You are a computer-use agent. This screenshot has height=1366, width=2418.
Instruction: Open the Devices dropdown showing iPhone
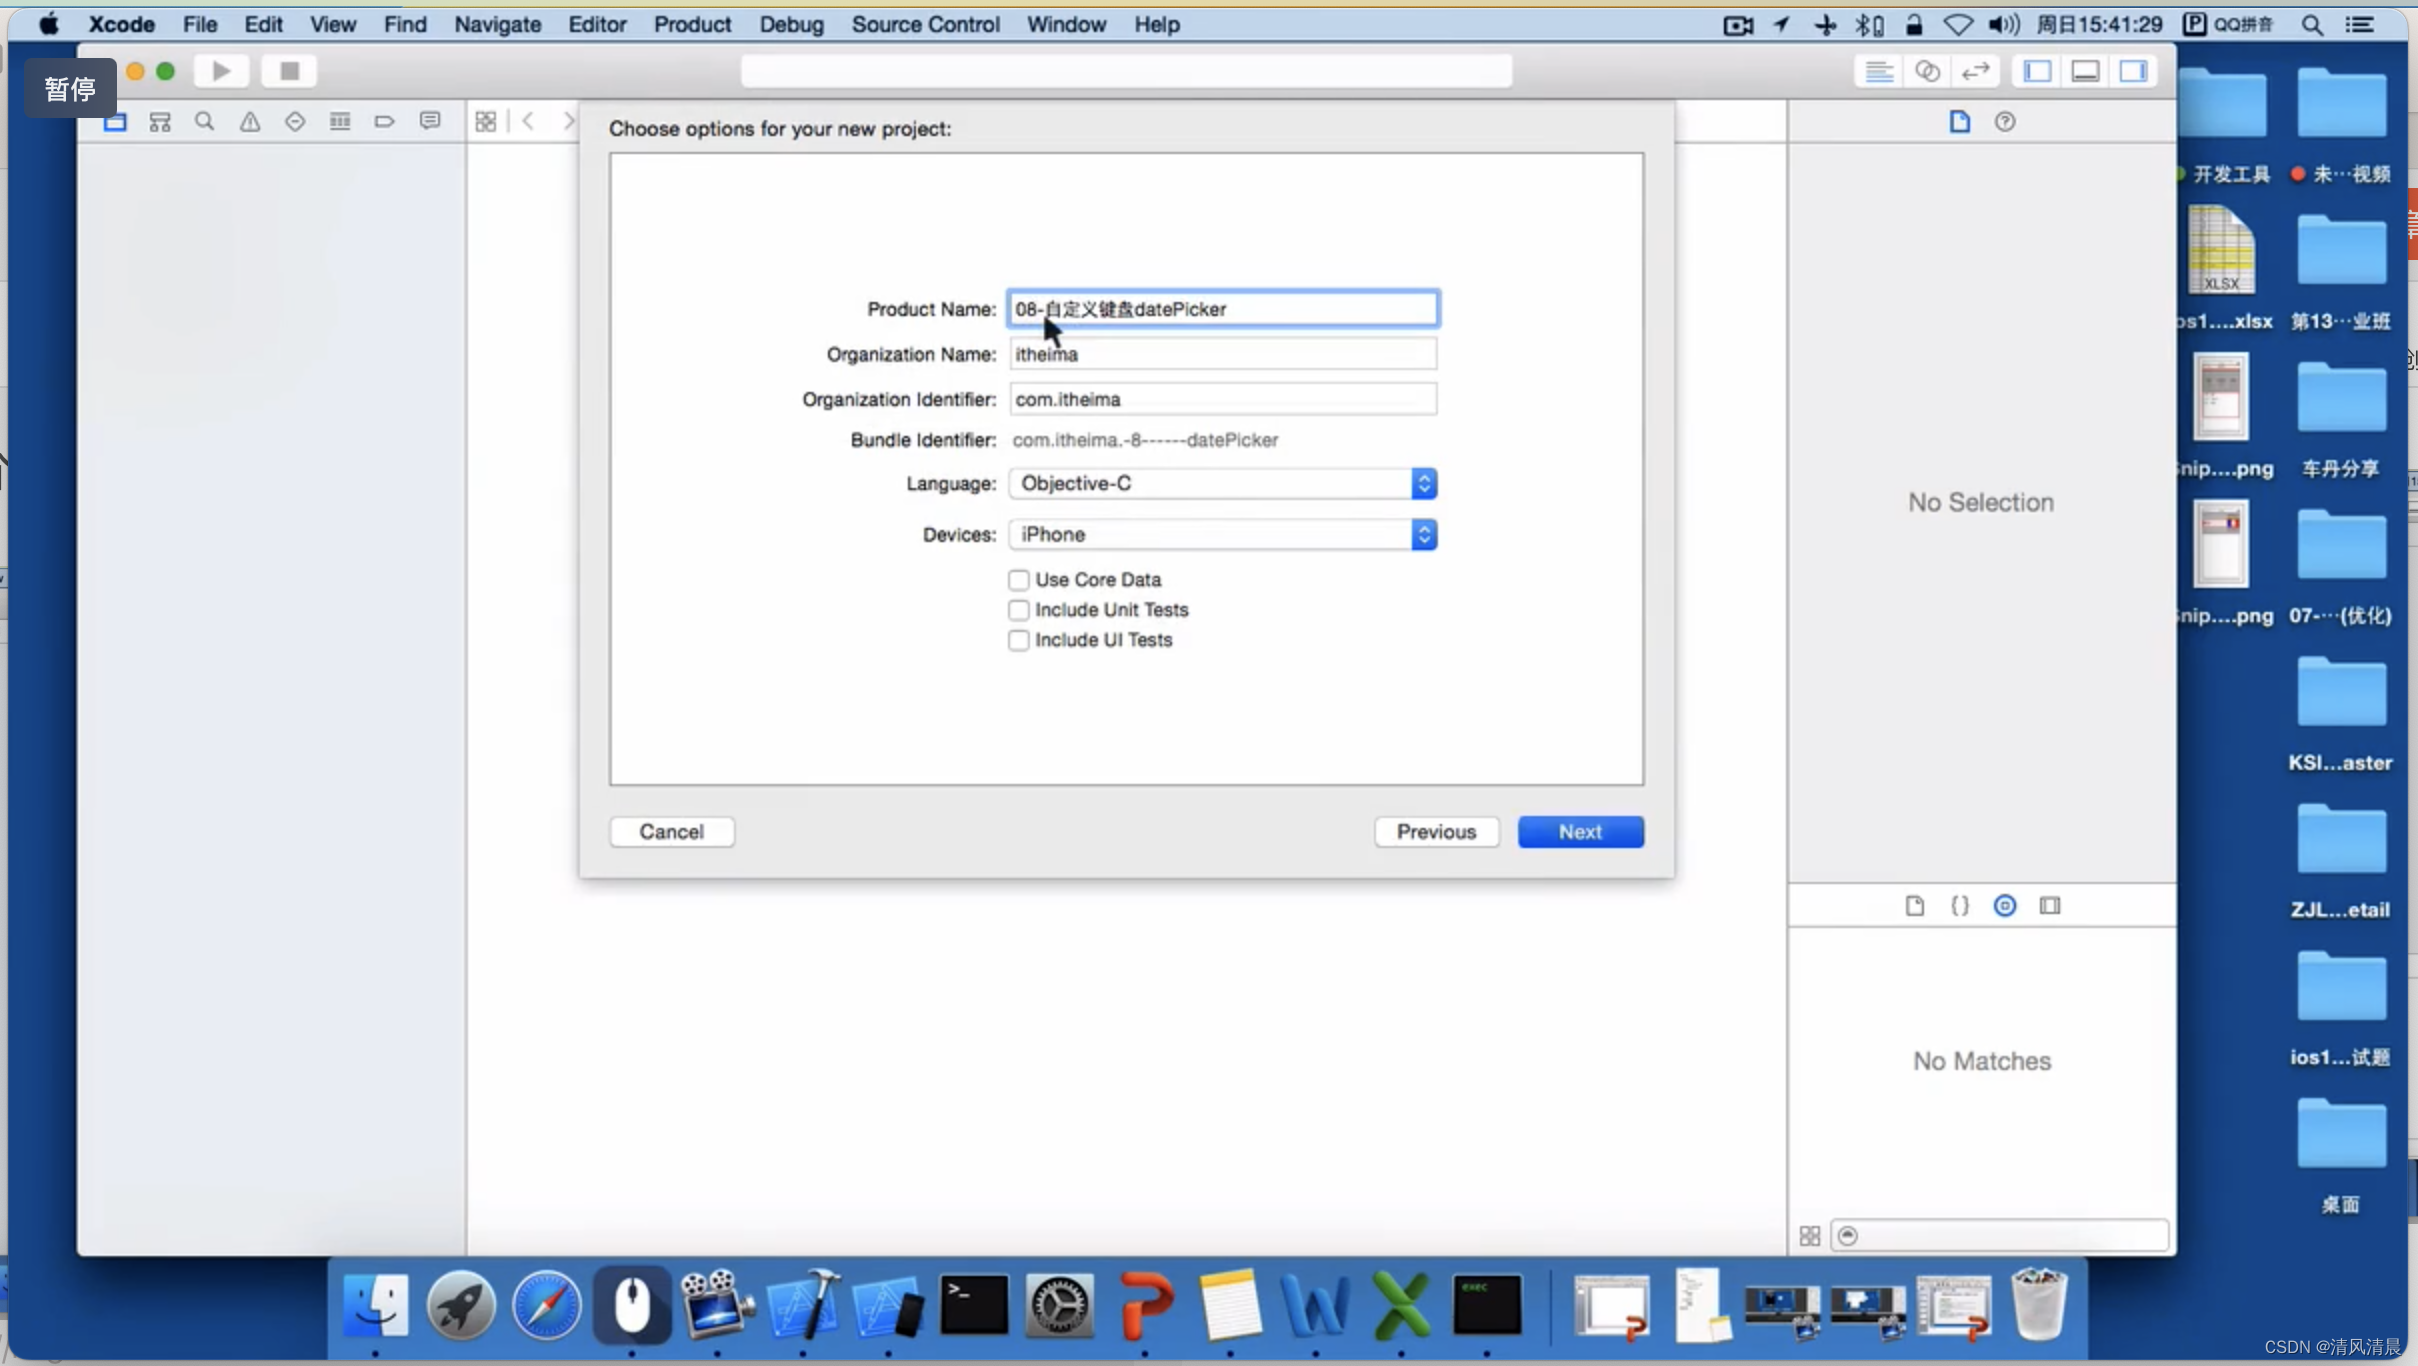click(x=1223, y=535)
